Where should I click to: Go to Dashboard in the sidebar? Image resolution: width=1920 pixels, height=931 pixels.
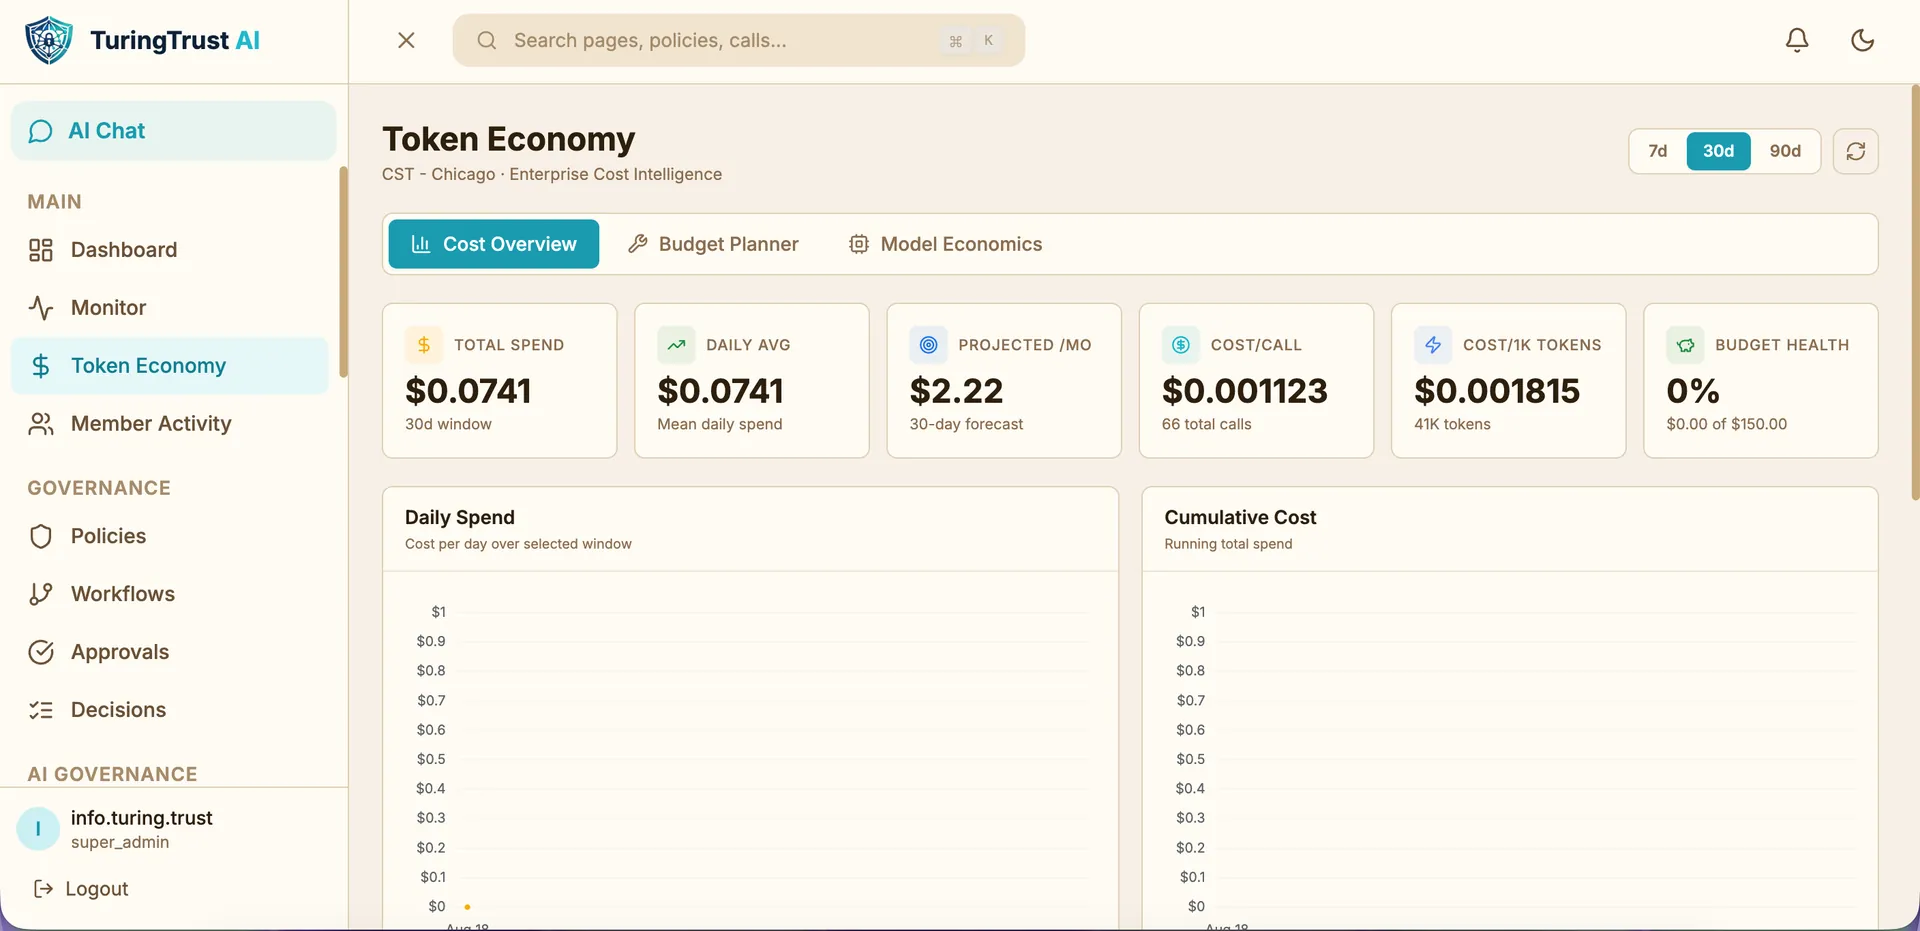tap(170, 250)
